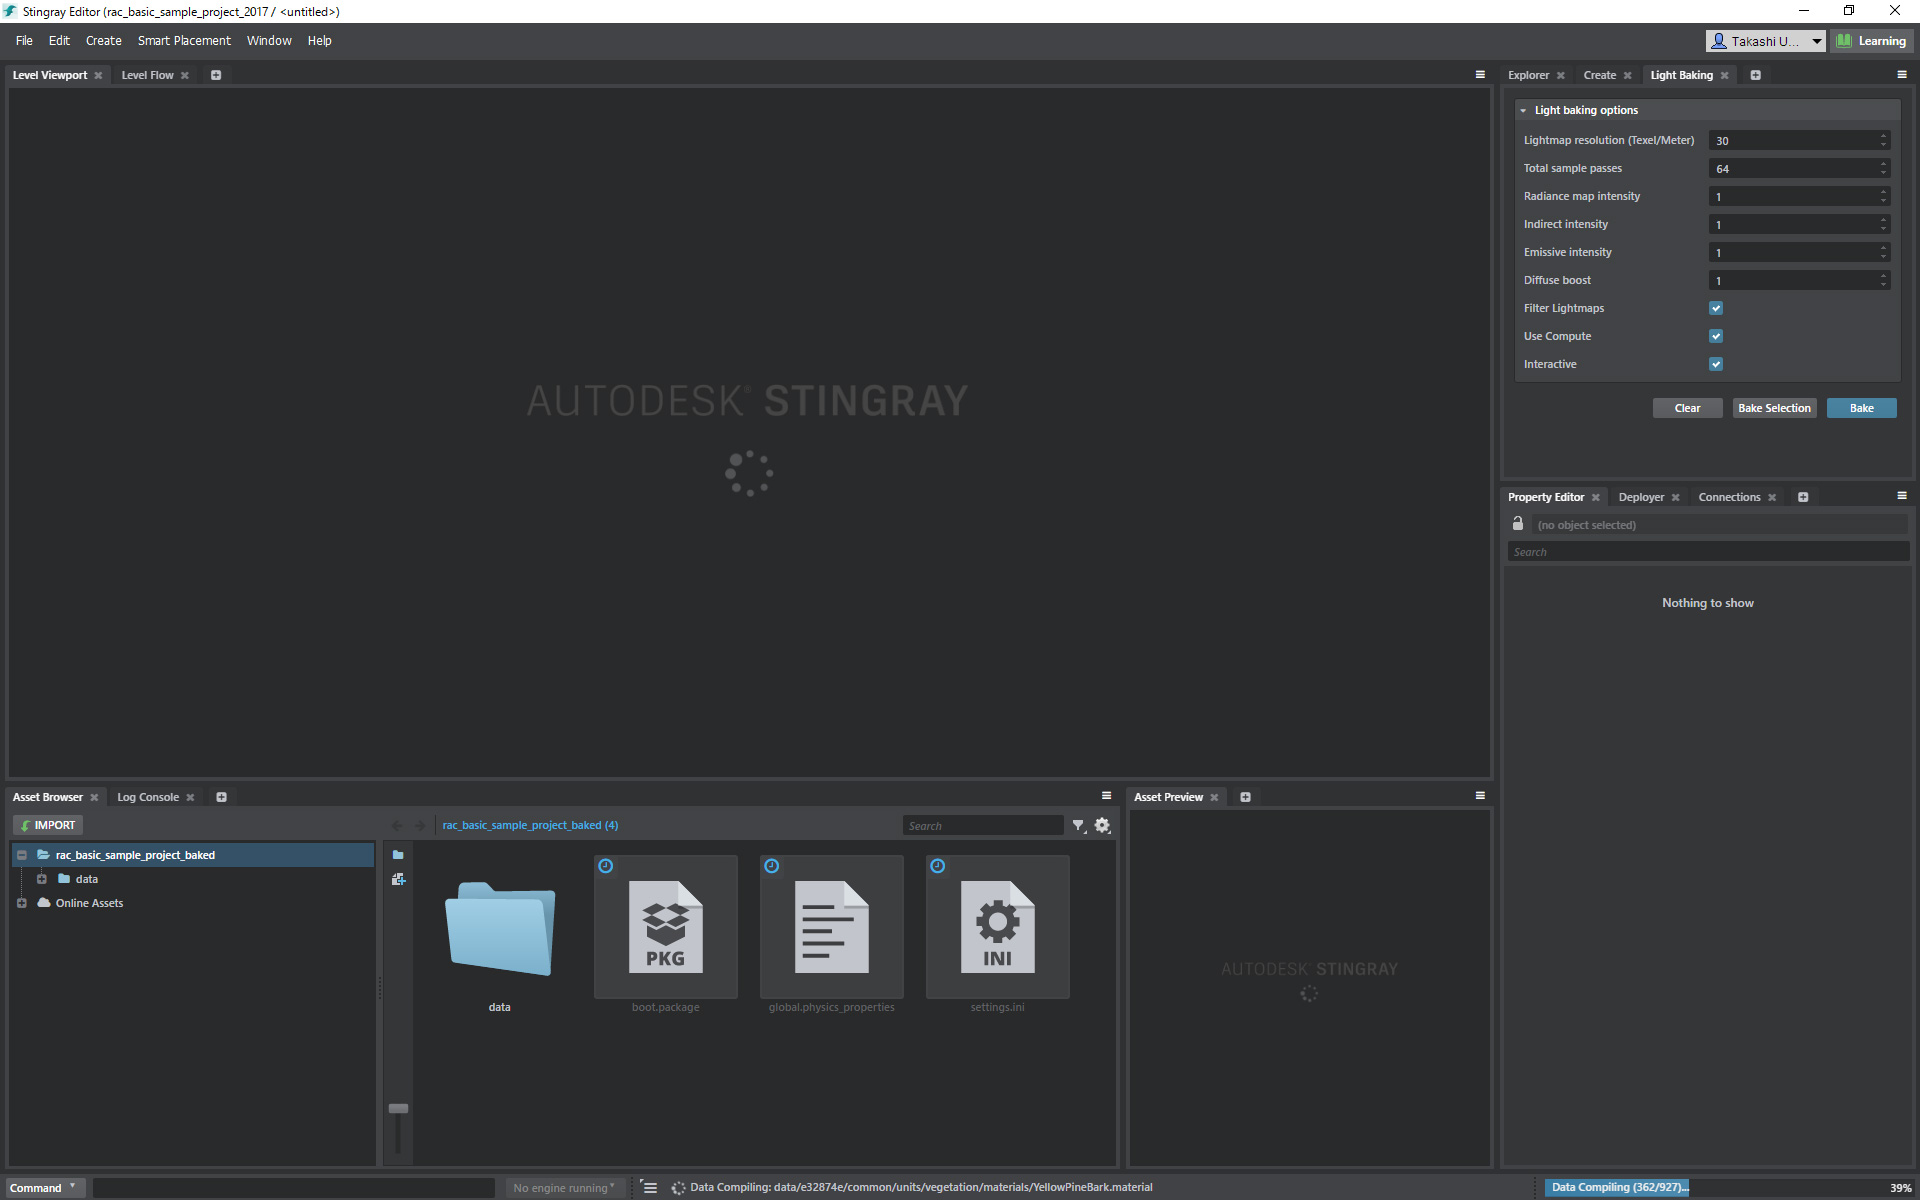Close the Explorer tab
1920x1200 pixels.
(x=1561, y=76)
